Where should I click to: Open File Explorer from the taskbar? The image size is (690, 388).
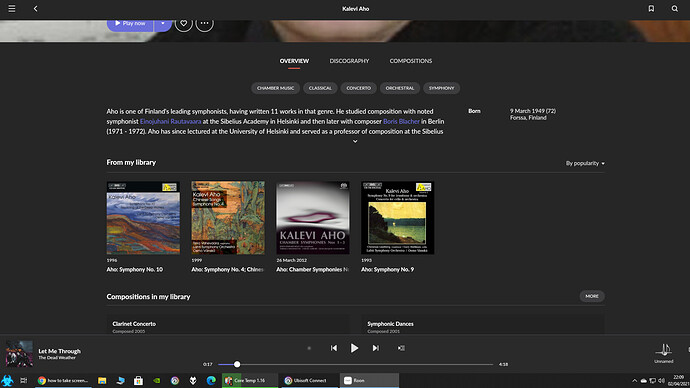[102, 381]
